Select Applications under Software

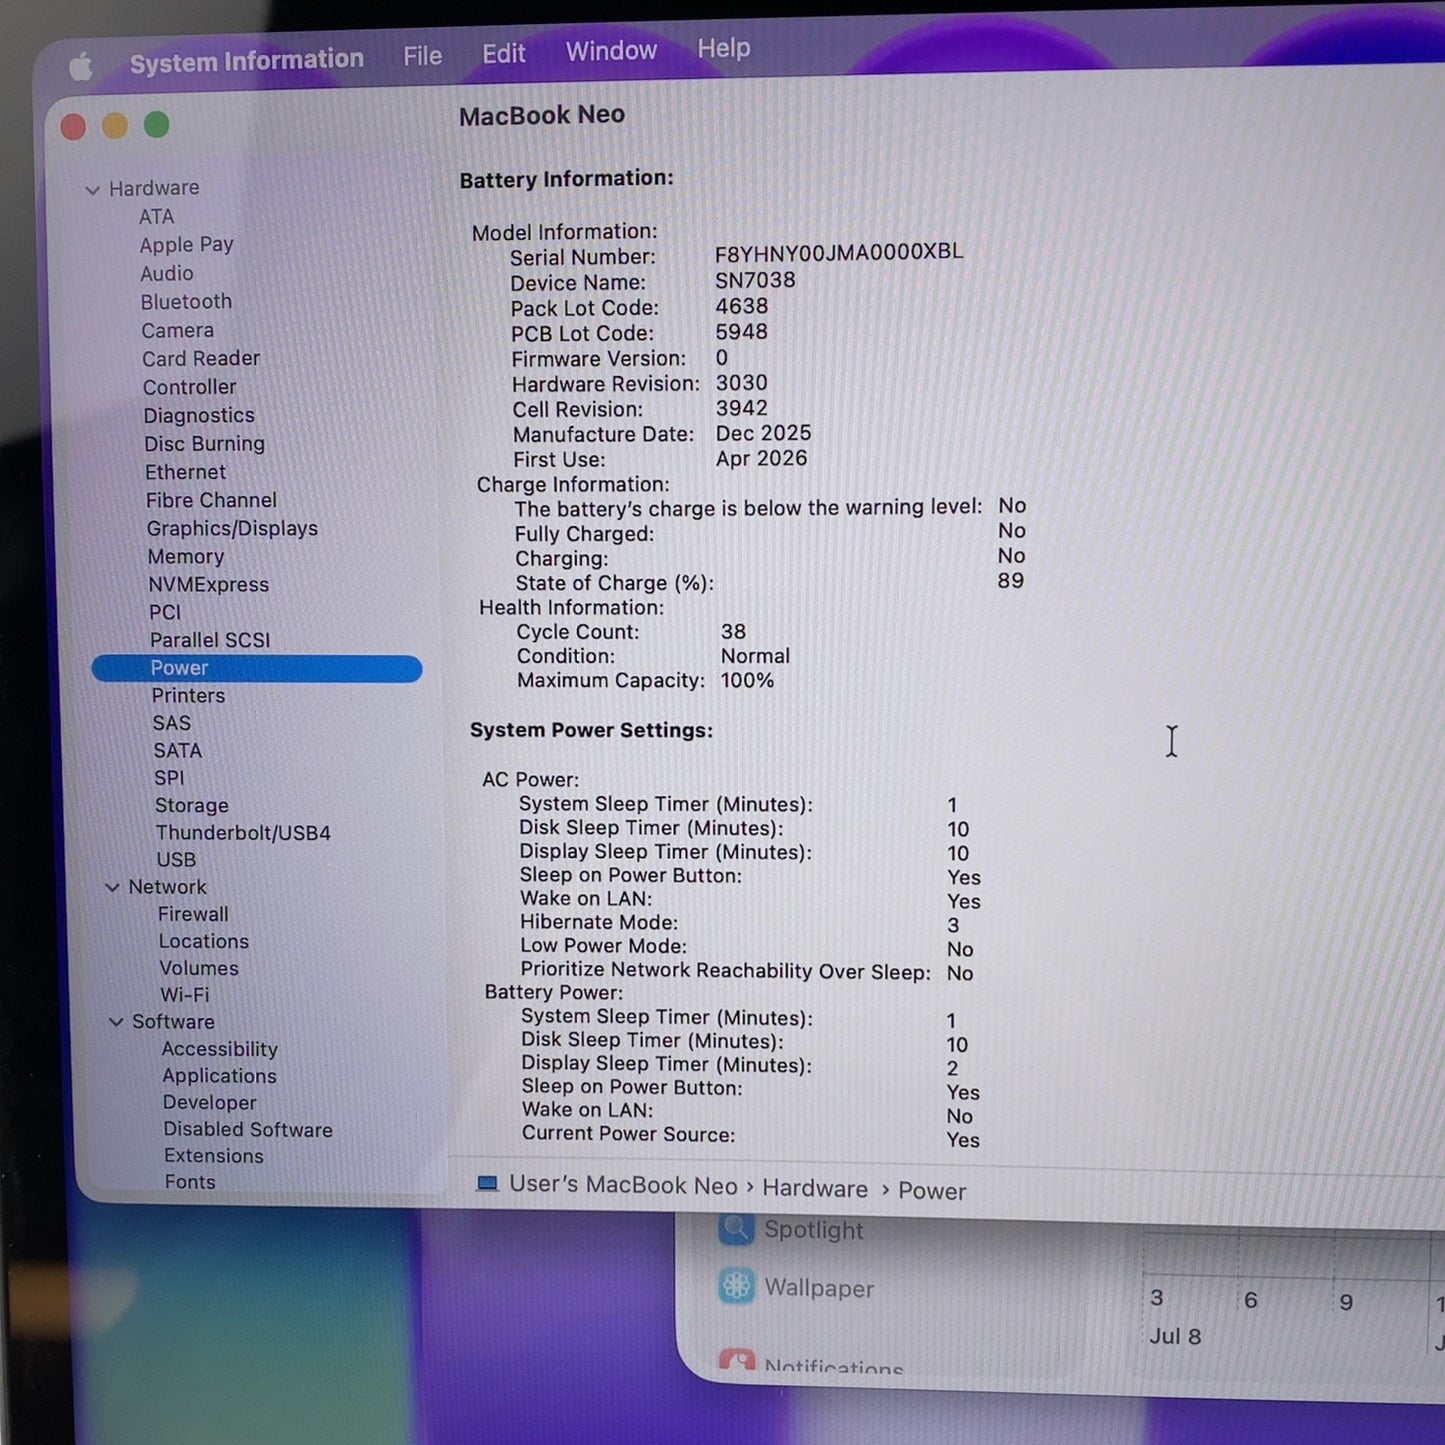tap(220, 1076)
